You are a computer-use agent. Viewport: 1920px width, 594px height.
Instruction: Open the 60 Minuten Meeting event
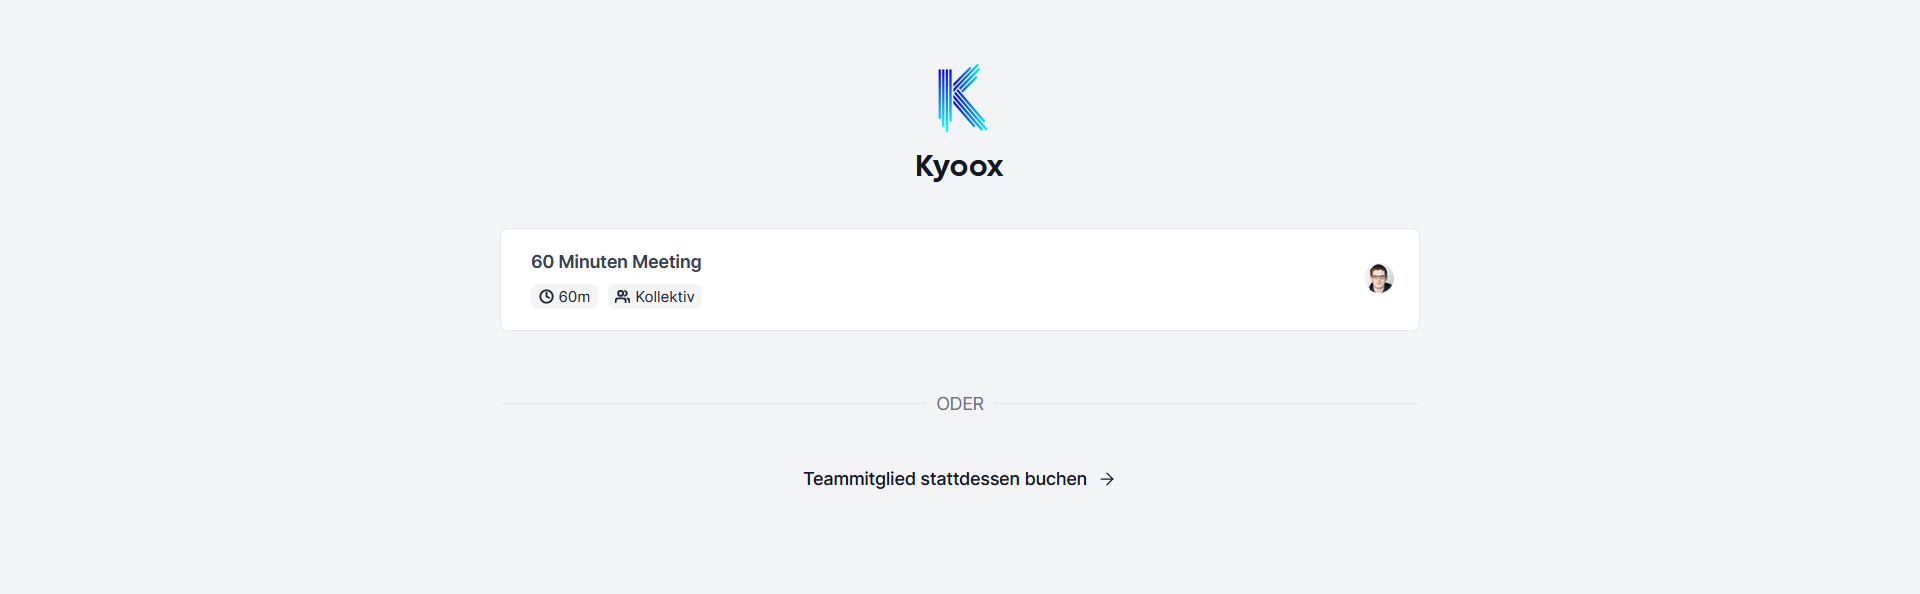click(615, 262)
